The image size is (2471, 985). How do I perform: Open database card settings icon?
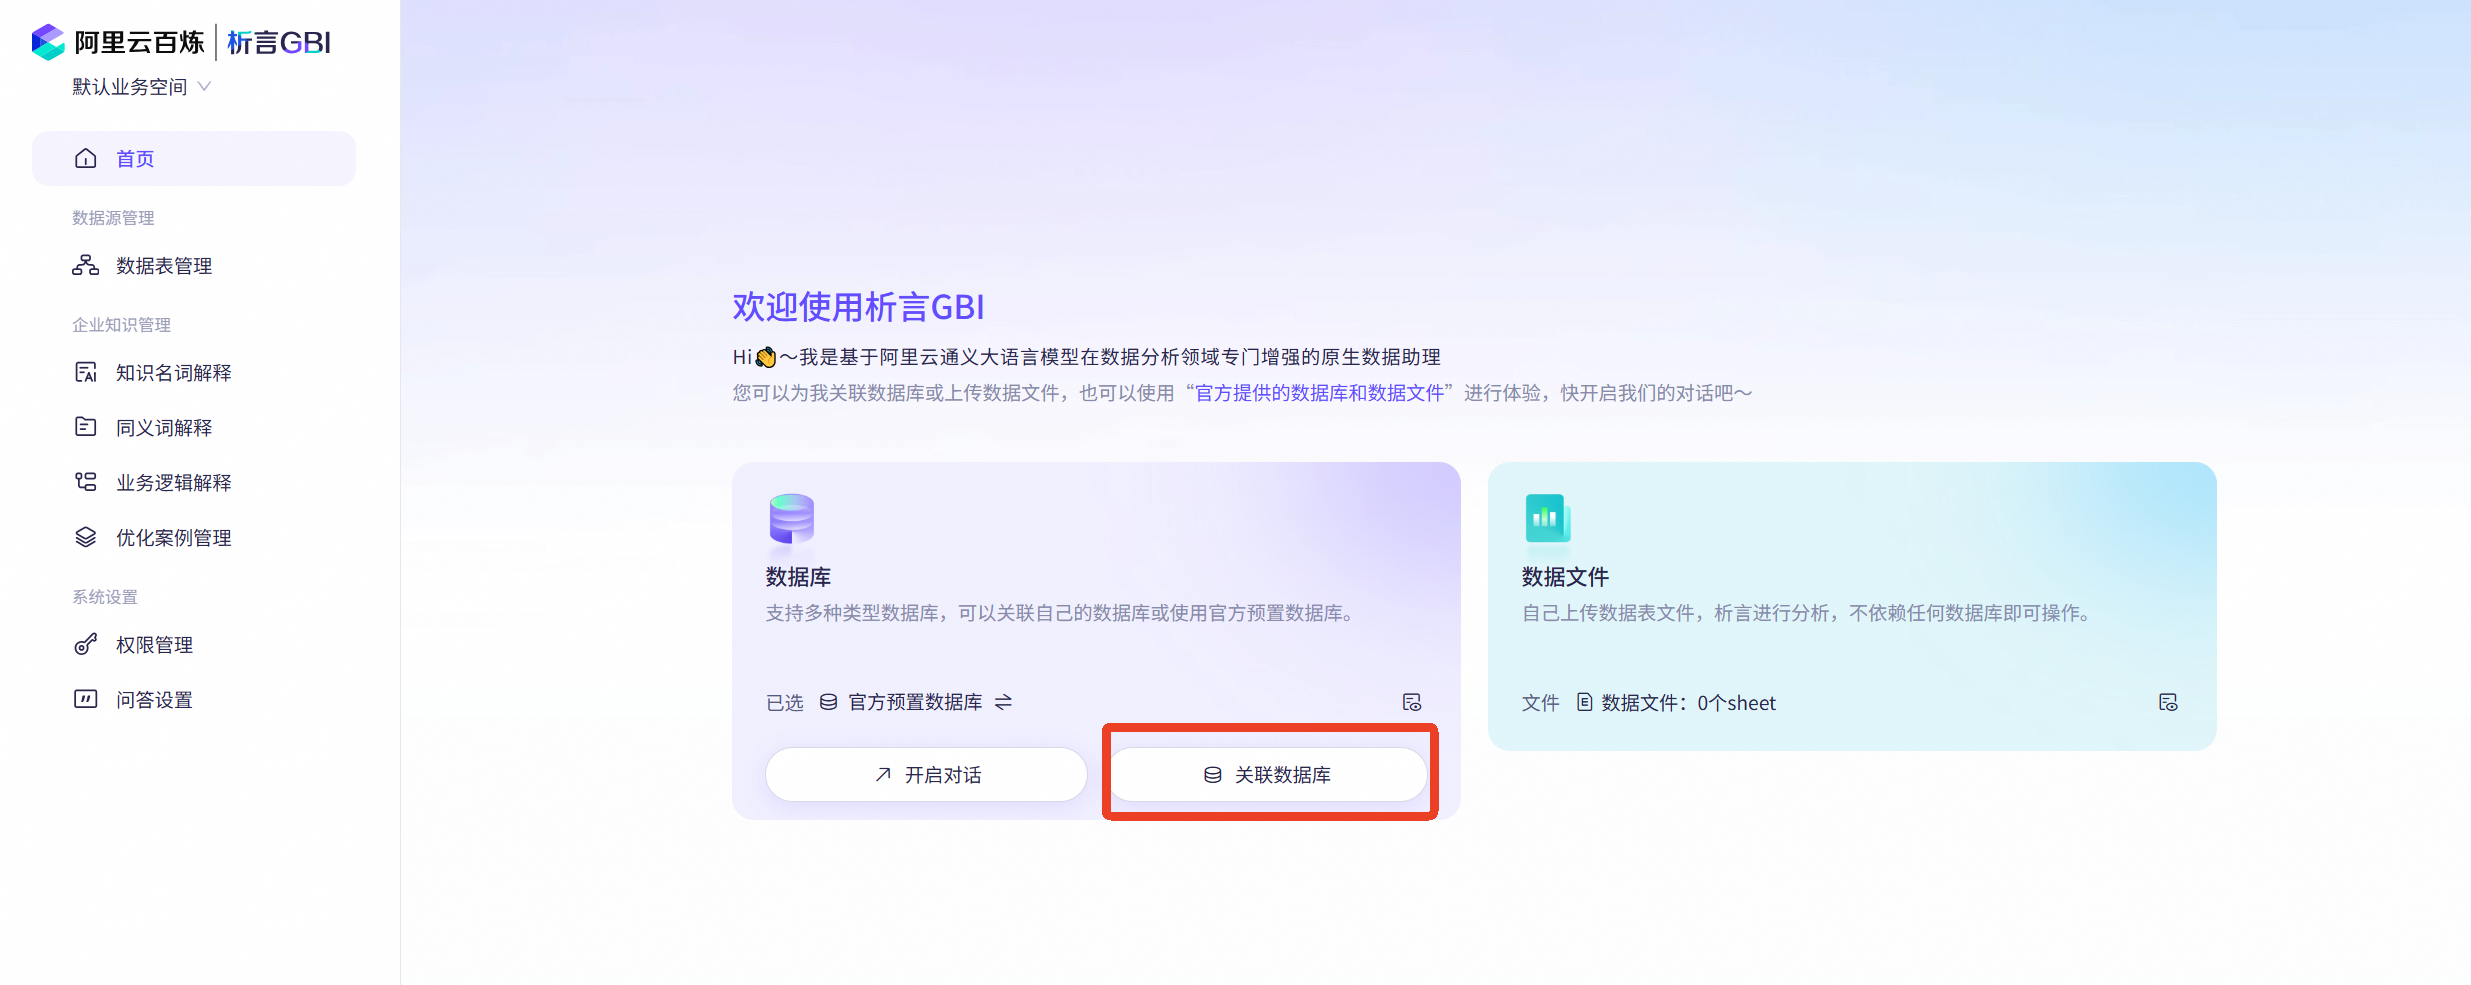[1412, 702]
